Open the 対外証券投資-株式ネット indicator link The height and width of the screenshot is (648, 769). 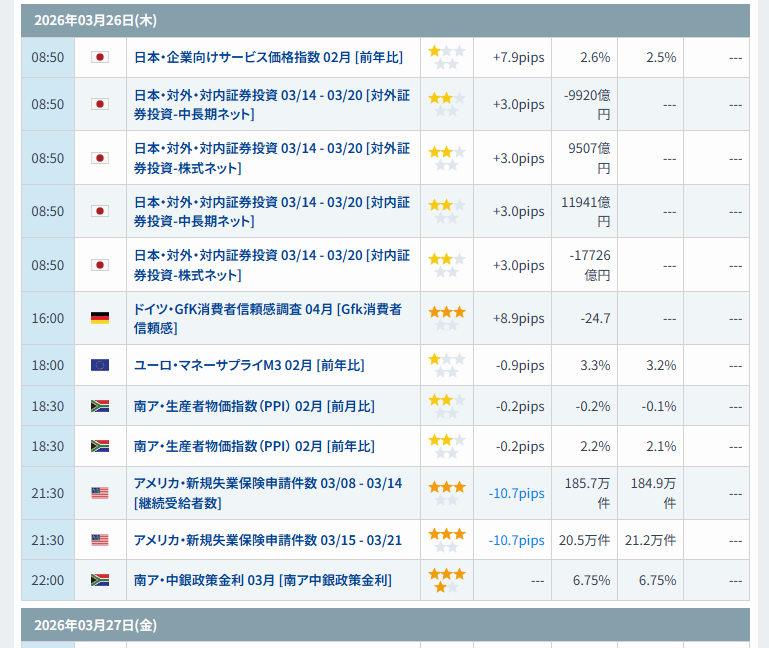point(271,158)
